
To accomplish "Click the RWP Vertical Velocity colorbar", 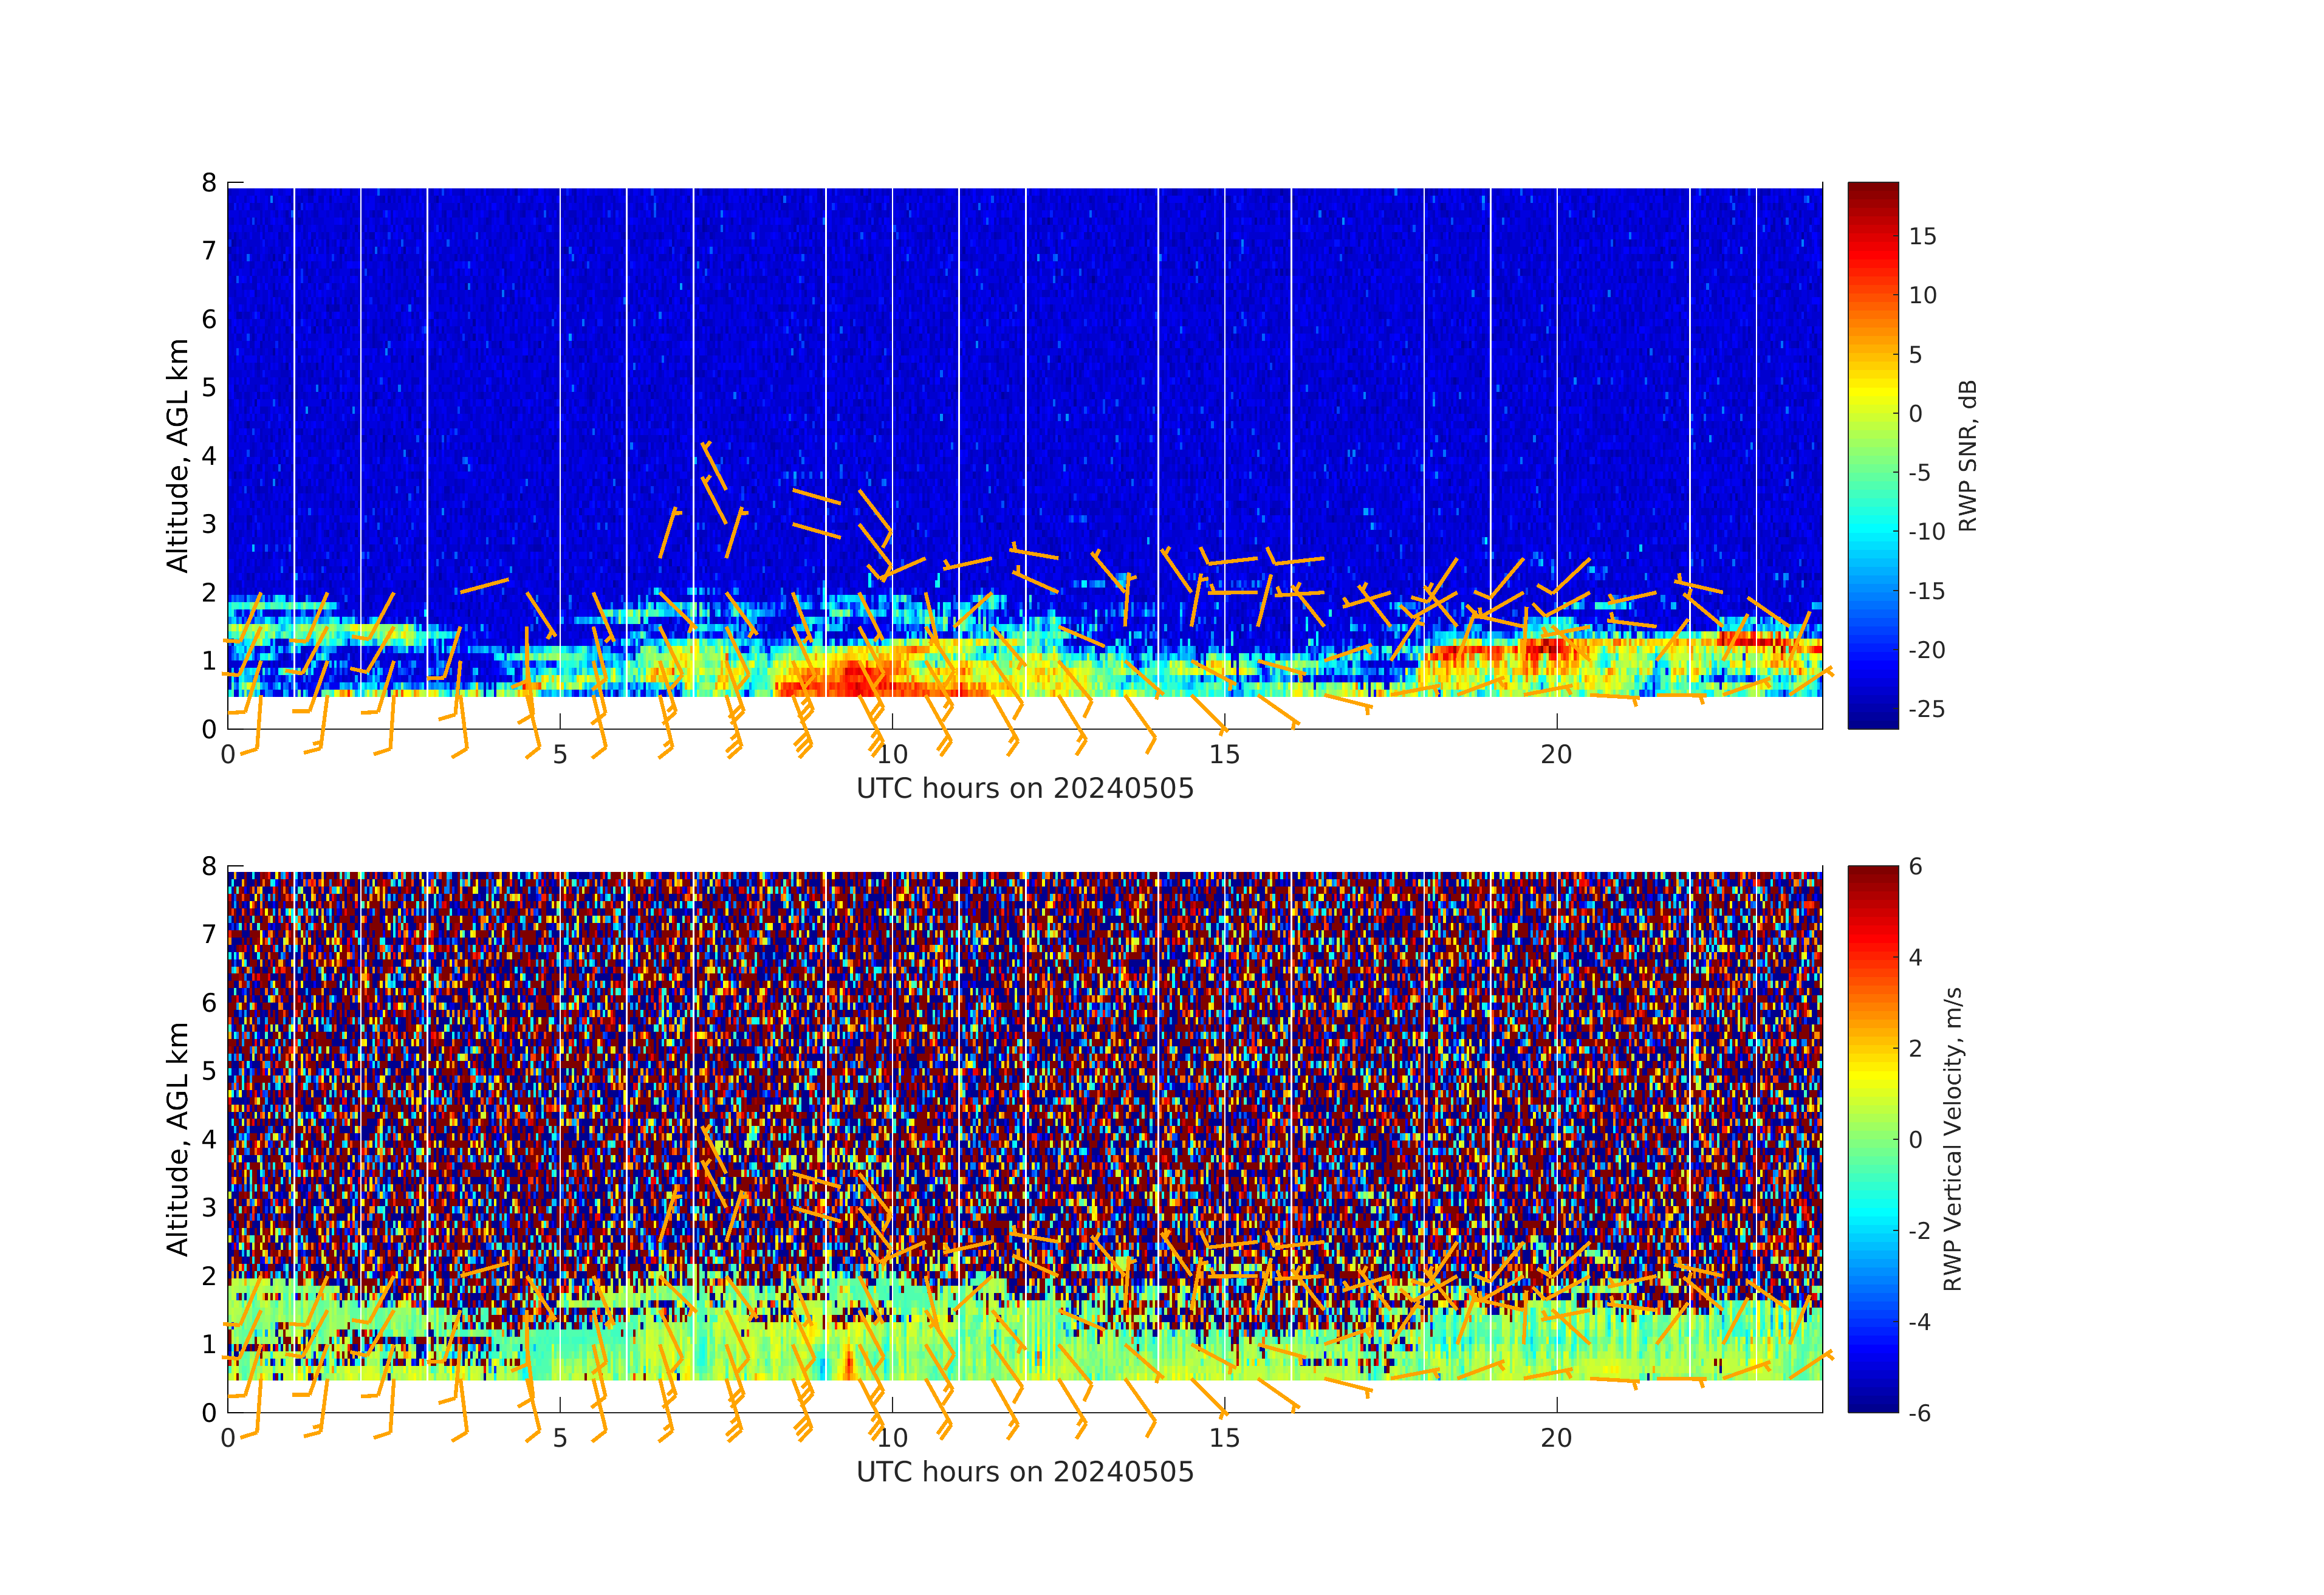I will [1872, 1138].
